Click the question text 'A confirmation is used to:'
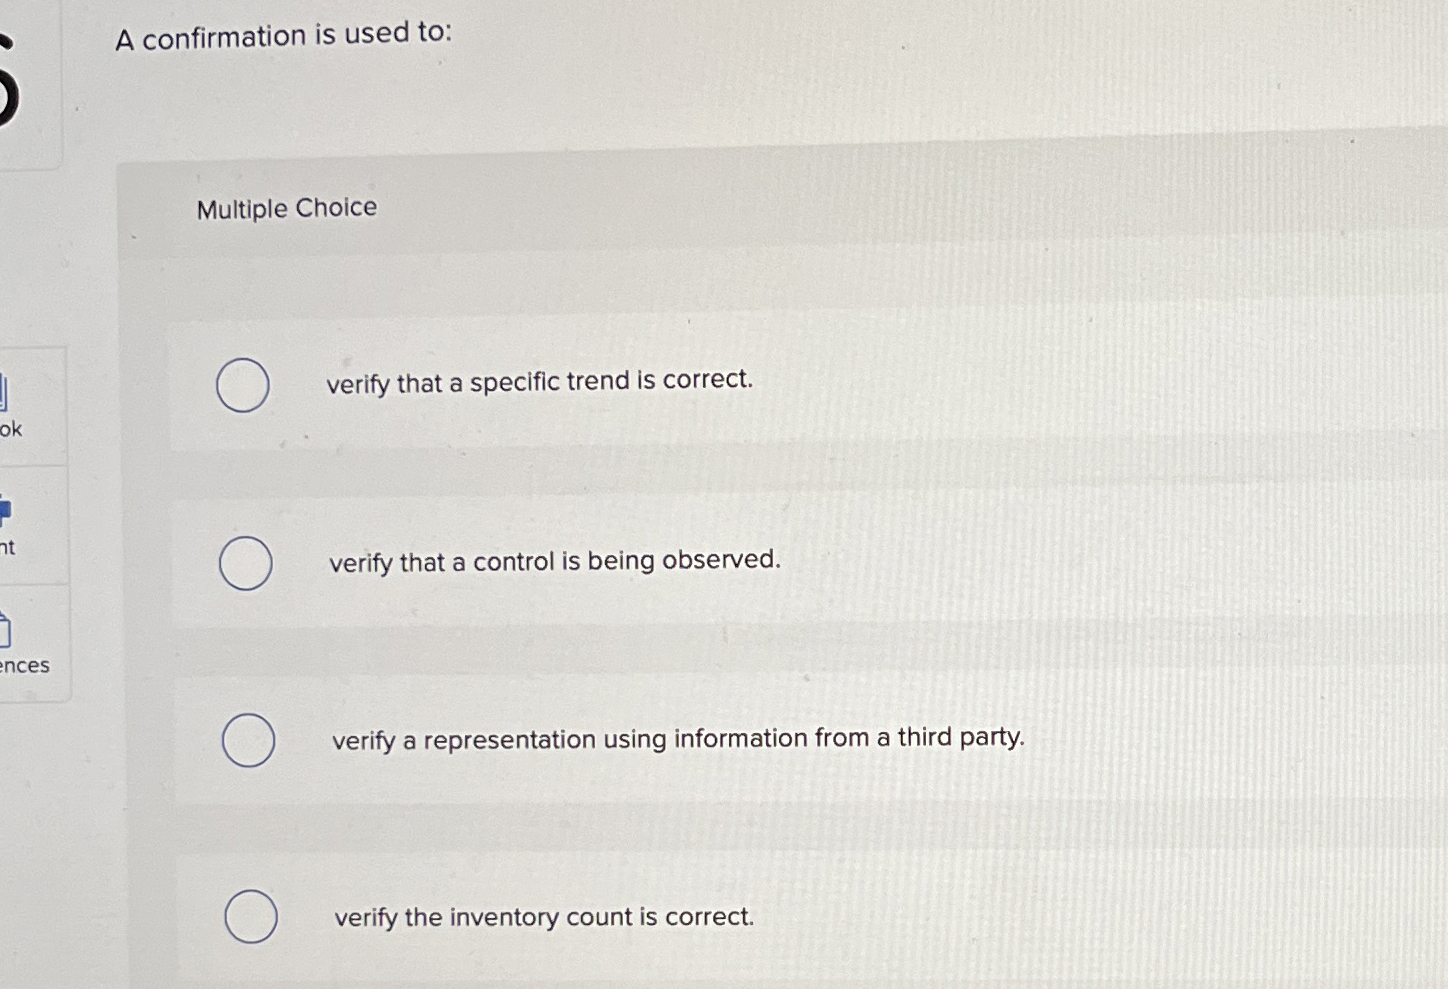This screenshot has height=989, width=1448. [x=284, y=36]
